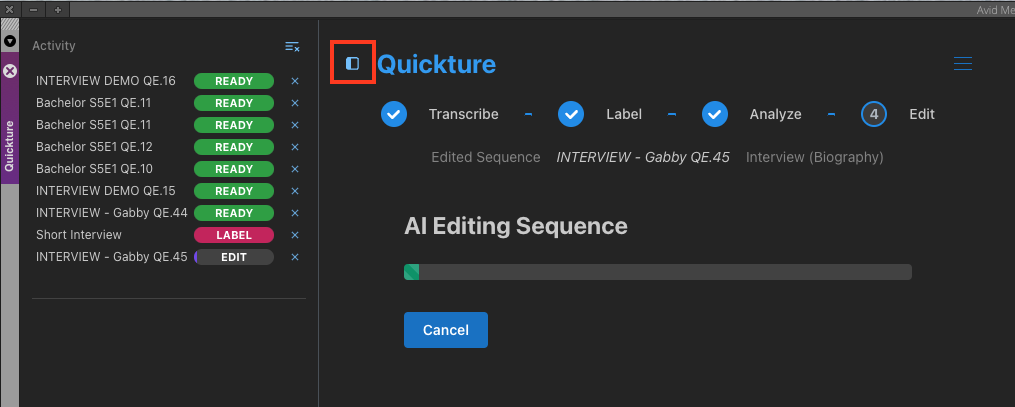The height and width of the screenshot is (407, 1015).
Task: Click the Analyze step checkmark
Action: tap(715, 115)
